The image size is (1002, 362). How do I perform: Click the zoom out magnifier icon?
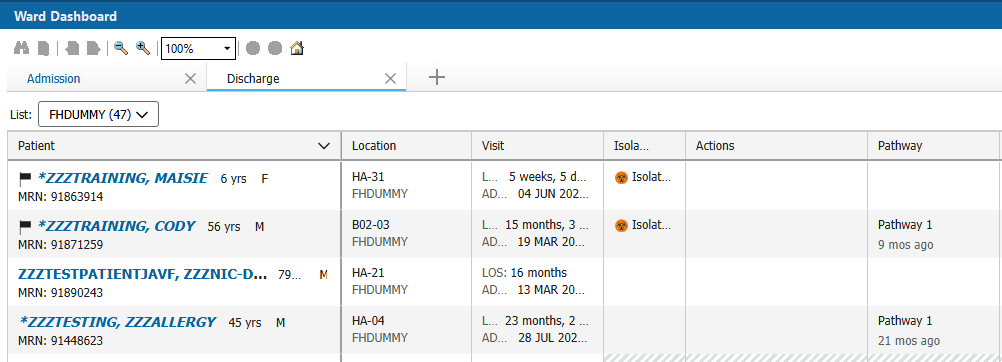(121, 48)
